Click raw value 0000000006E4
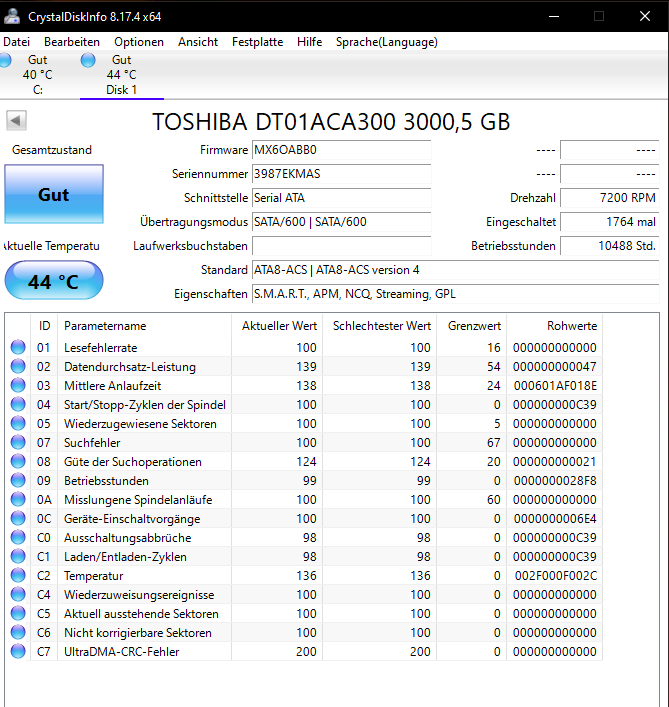This screenshot has width=669, height=707. point(555,519)
